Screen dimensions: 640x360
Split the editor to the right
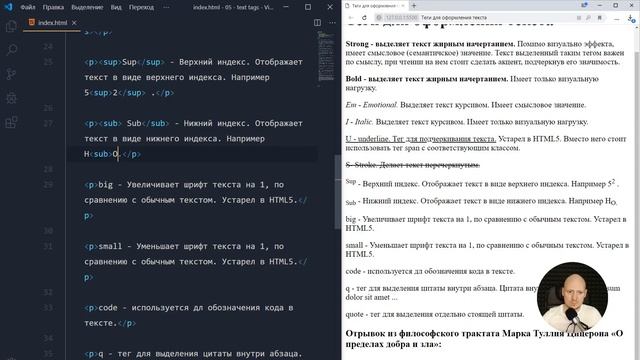coord(317,23)
